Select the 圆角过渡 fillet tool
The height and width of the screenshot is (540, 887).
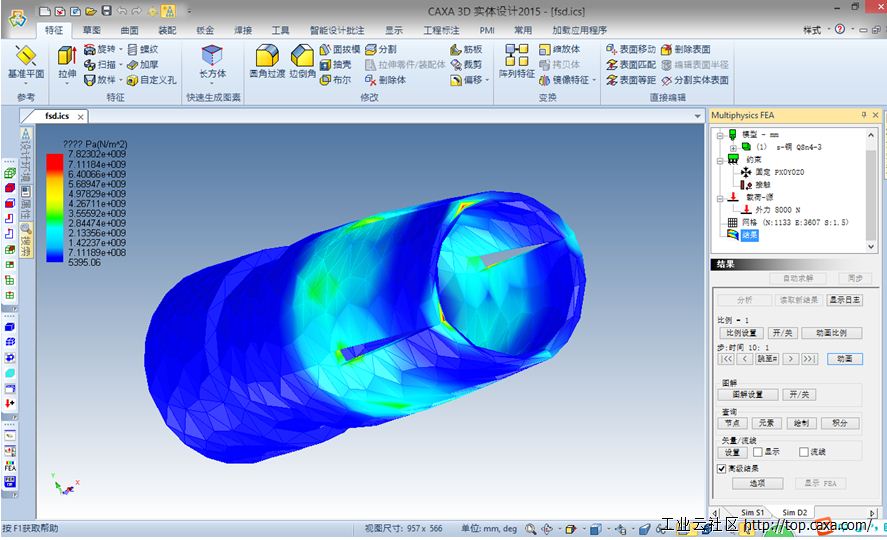click(x=267, y=56)
